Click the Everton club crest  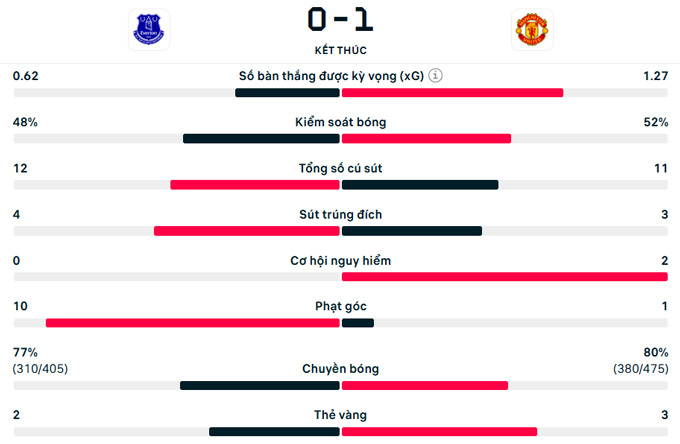click(x=149, y=31)
